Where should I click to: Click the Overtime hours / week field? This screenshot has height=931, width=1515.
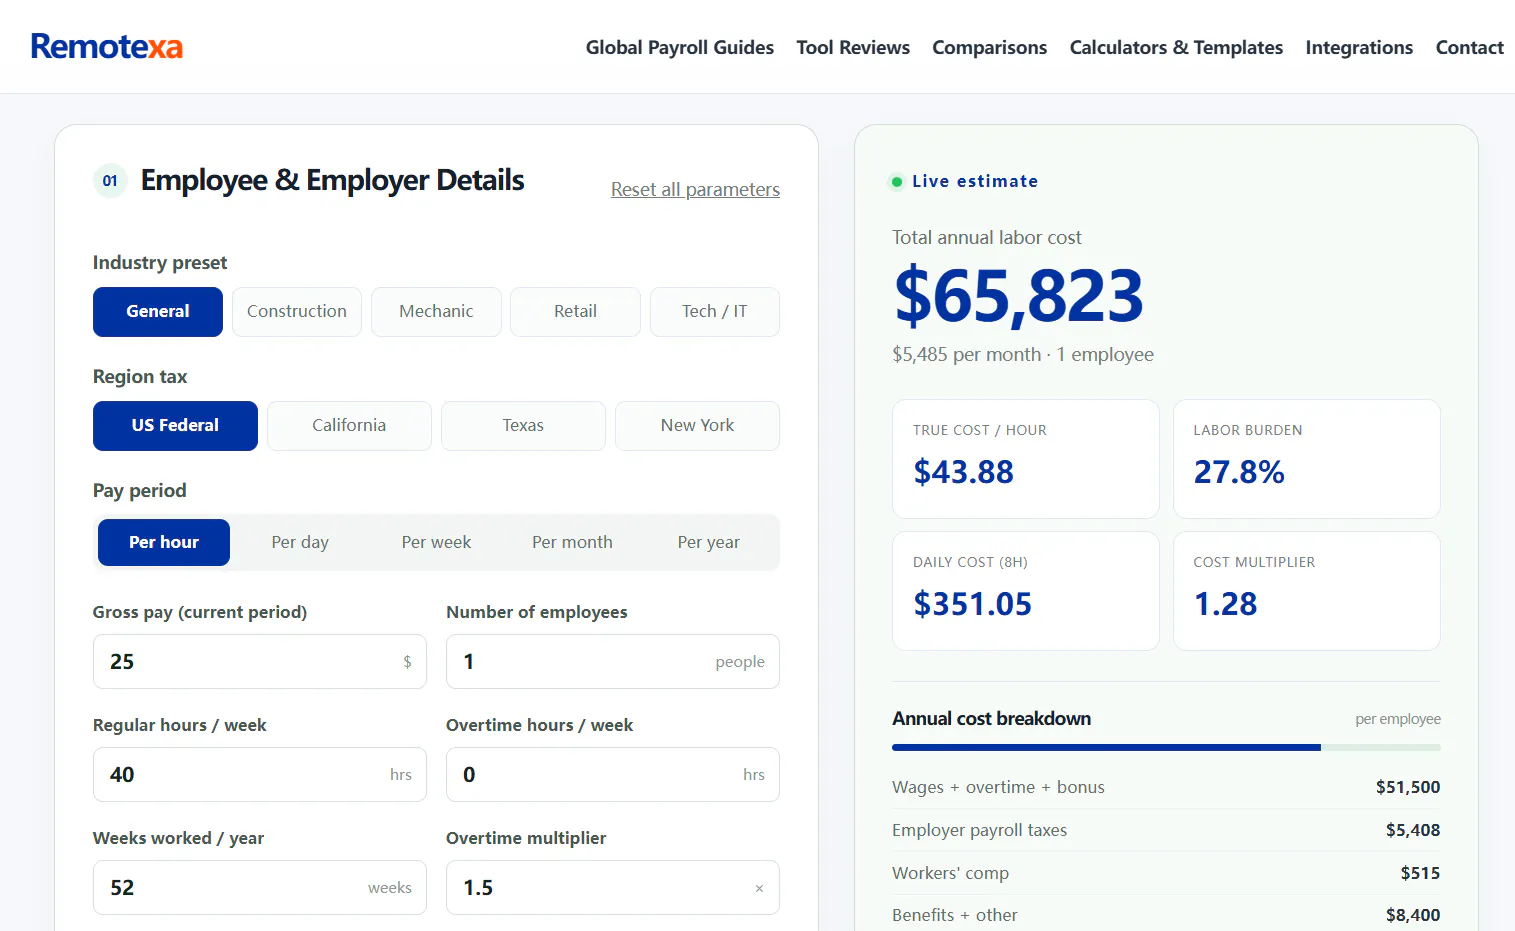[x=613, y=775]
